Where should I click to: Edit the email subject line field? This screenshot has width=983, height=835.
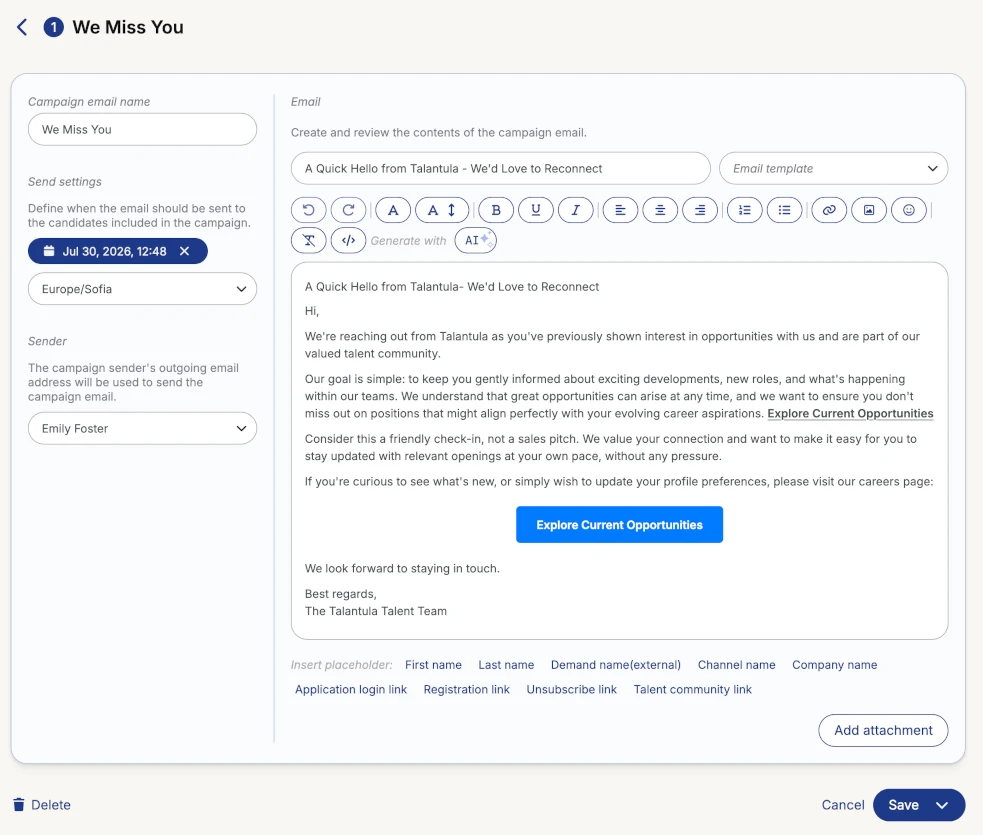(x=500, y=169)
